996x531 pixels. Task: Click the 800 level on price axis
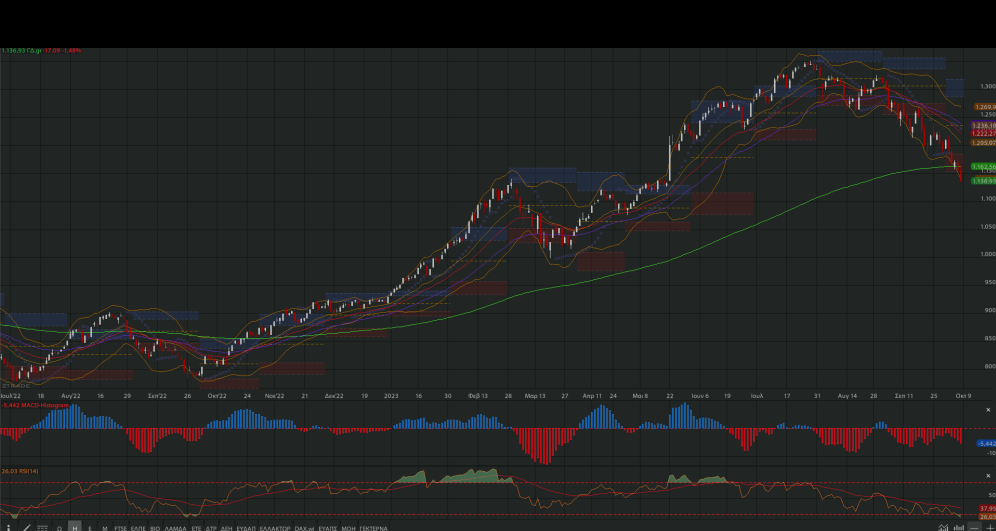(x=990, y=366)
